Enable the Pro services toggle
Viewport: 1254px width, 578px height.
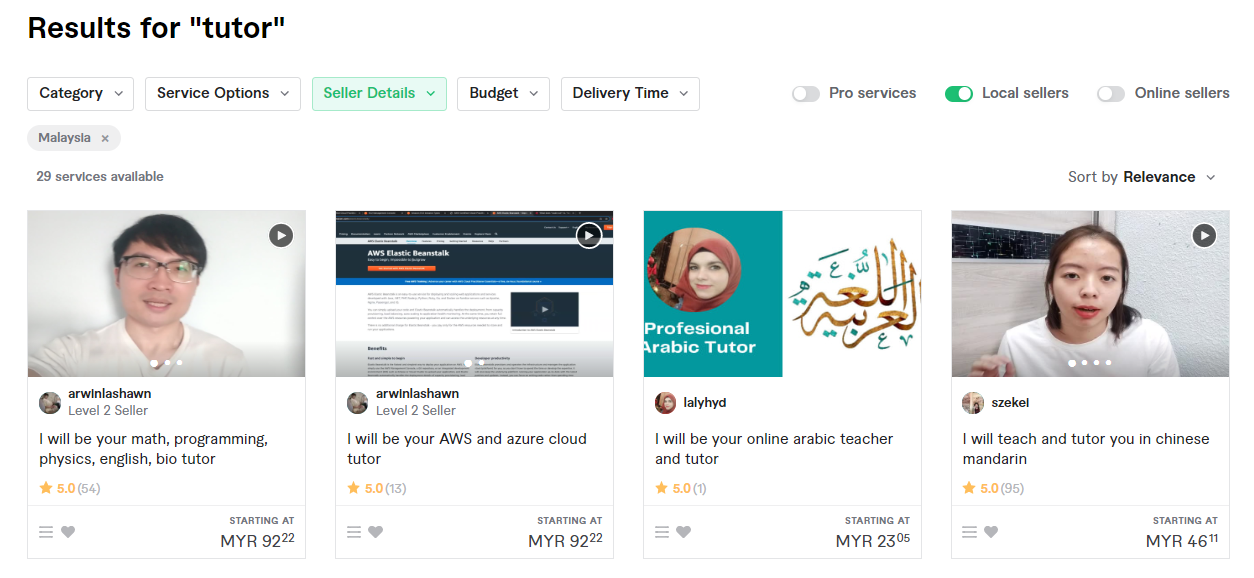pos(806,94)
